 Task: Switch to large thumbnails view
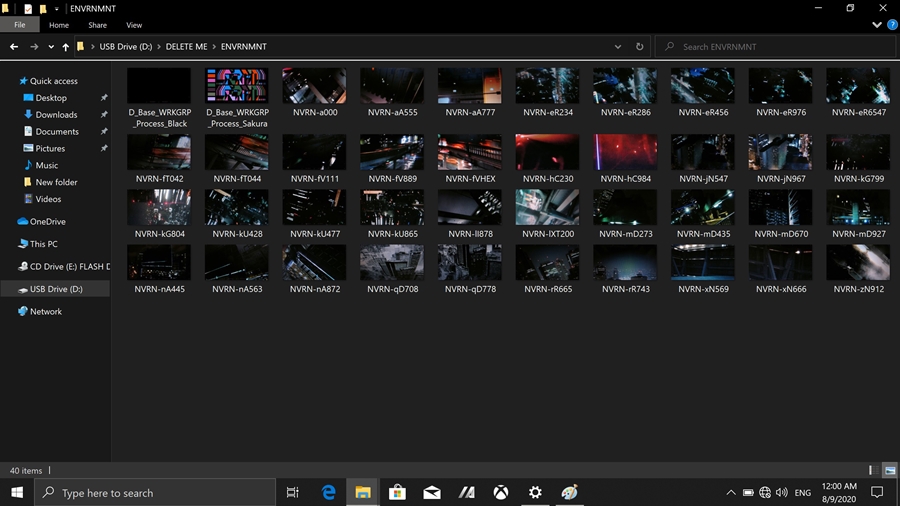[889, 470]
